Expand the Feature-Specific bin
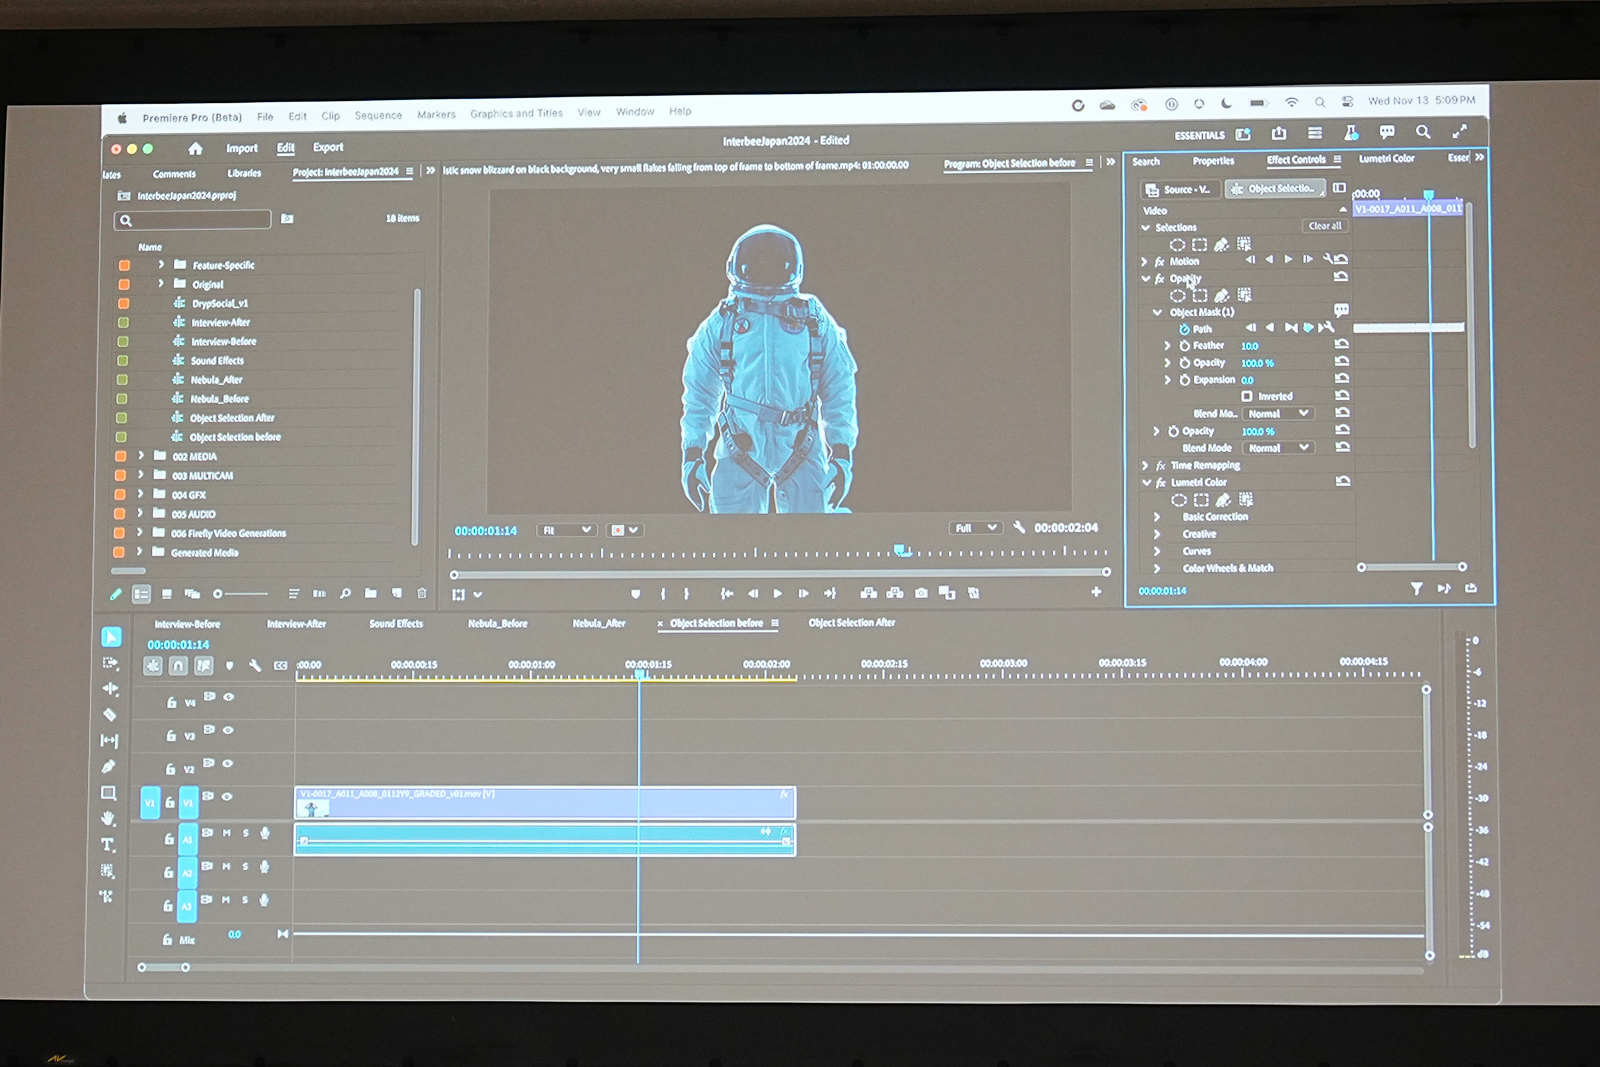 (x=160, y=265)
